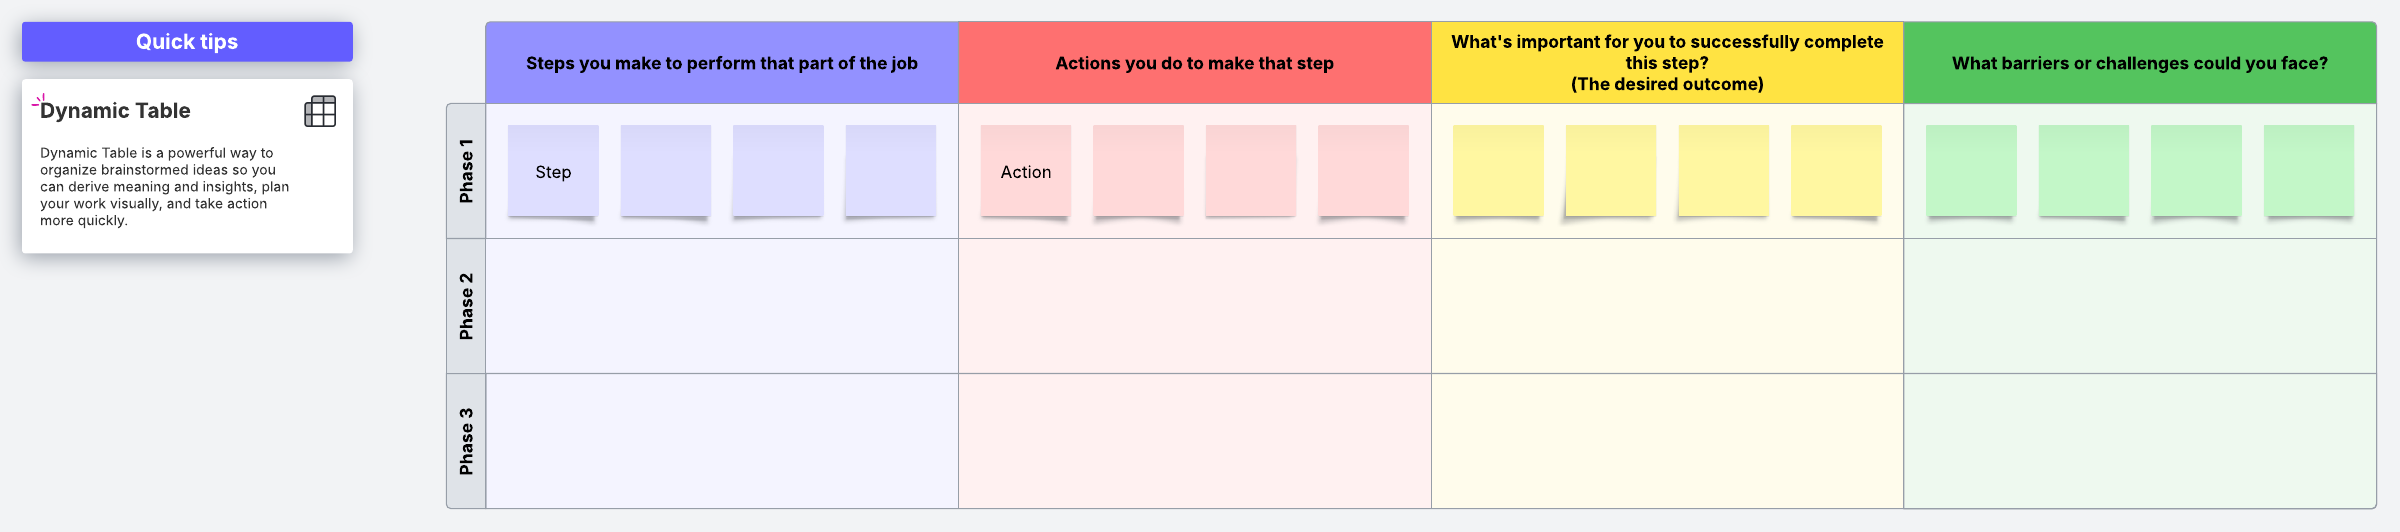Select the first yellow sticky note
Screen dimensions: 2400x532
1498,171
